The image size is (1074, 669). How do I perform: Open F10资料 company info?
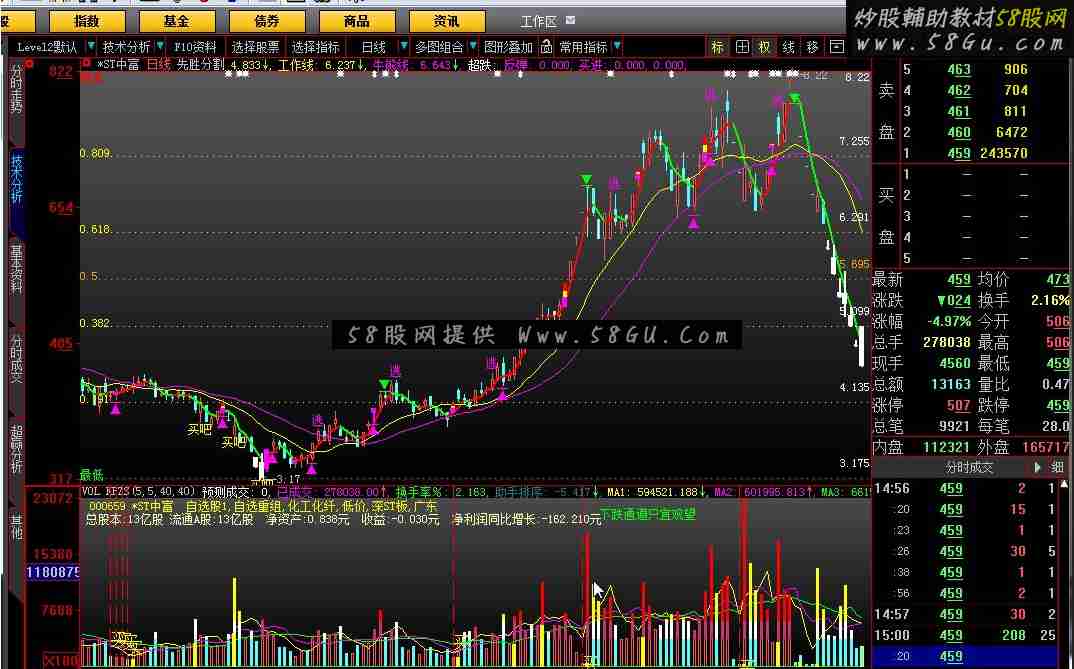pyautogui.click(x=195, y=47)
